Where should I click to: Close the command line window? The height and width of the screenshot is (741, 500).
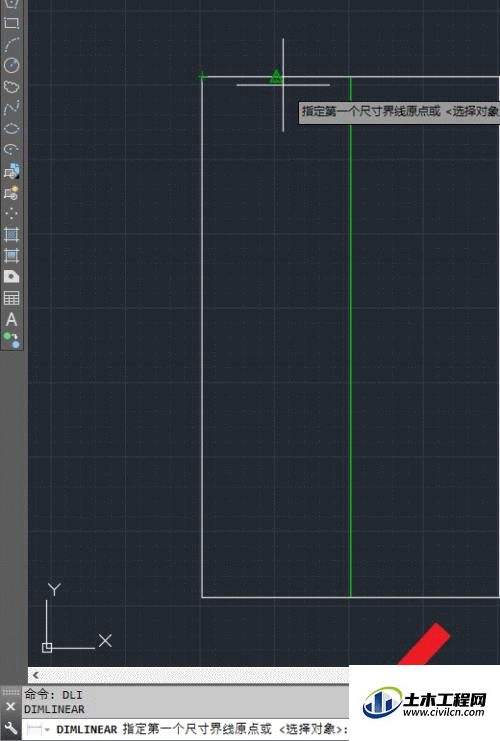[10, 707]
